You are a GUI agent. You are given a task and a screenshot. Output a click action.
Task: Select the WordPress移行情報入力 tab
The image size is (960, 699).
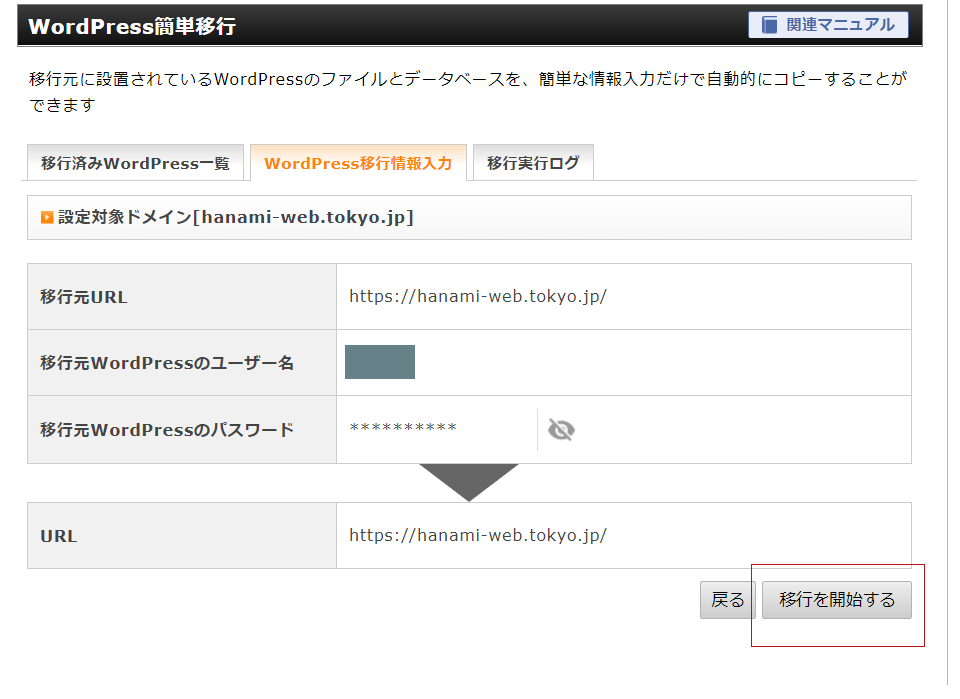click(x=358, y=163)
